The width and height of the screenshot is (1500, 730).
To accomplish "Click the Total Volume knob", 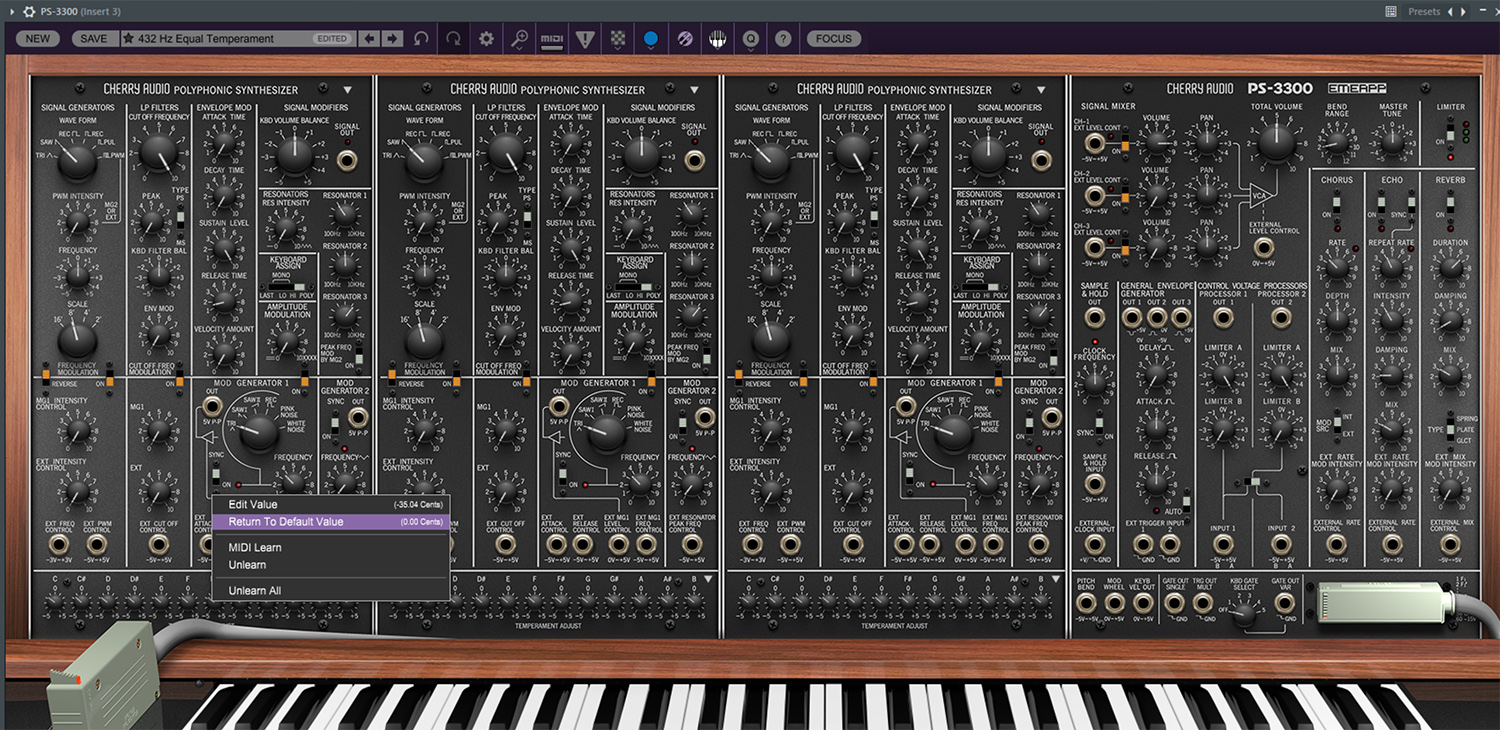I will click(1276, 142).
